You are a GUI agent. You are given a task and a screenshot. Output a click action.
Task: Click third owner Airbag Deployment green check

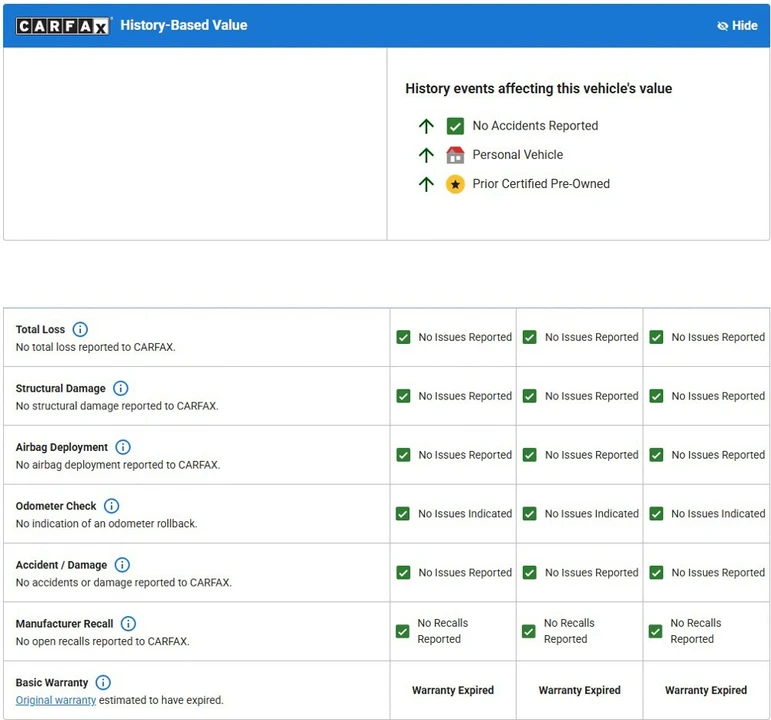pos(656,455)
